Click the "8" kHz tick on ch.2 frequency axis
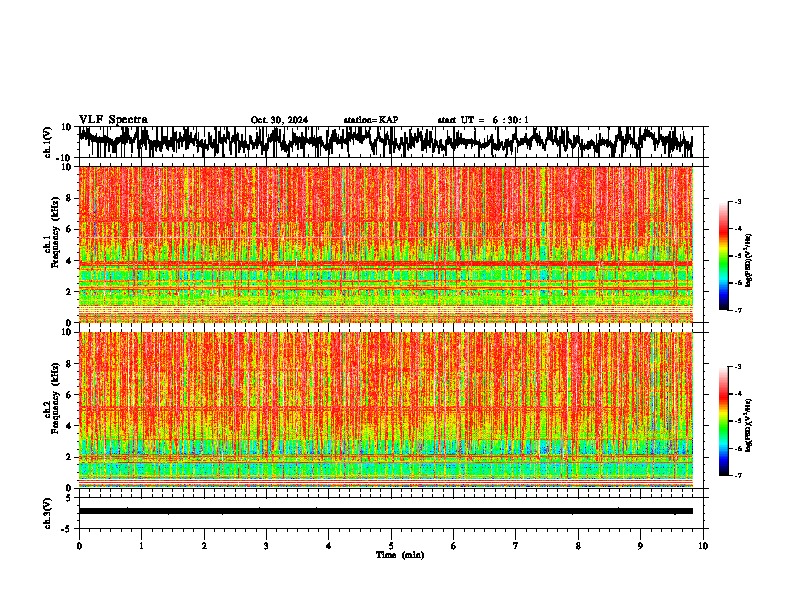The height and width of the screenshot is (612, 792). pyautogui.click(x=69, y=364)
